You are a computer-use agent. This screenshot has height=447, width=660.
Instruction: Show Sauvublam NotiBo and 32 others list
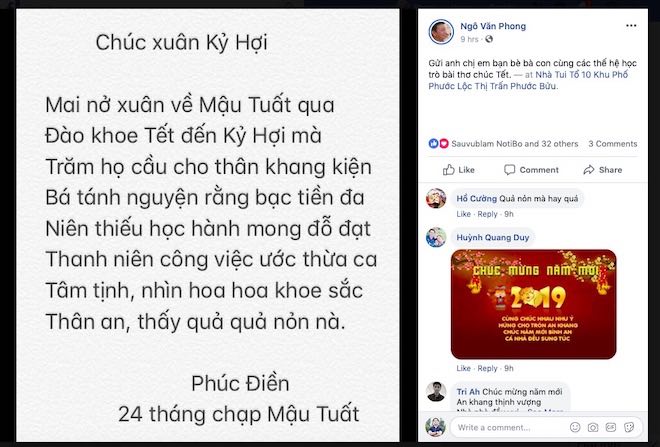tap(514, 144)
